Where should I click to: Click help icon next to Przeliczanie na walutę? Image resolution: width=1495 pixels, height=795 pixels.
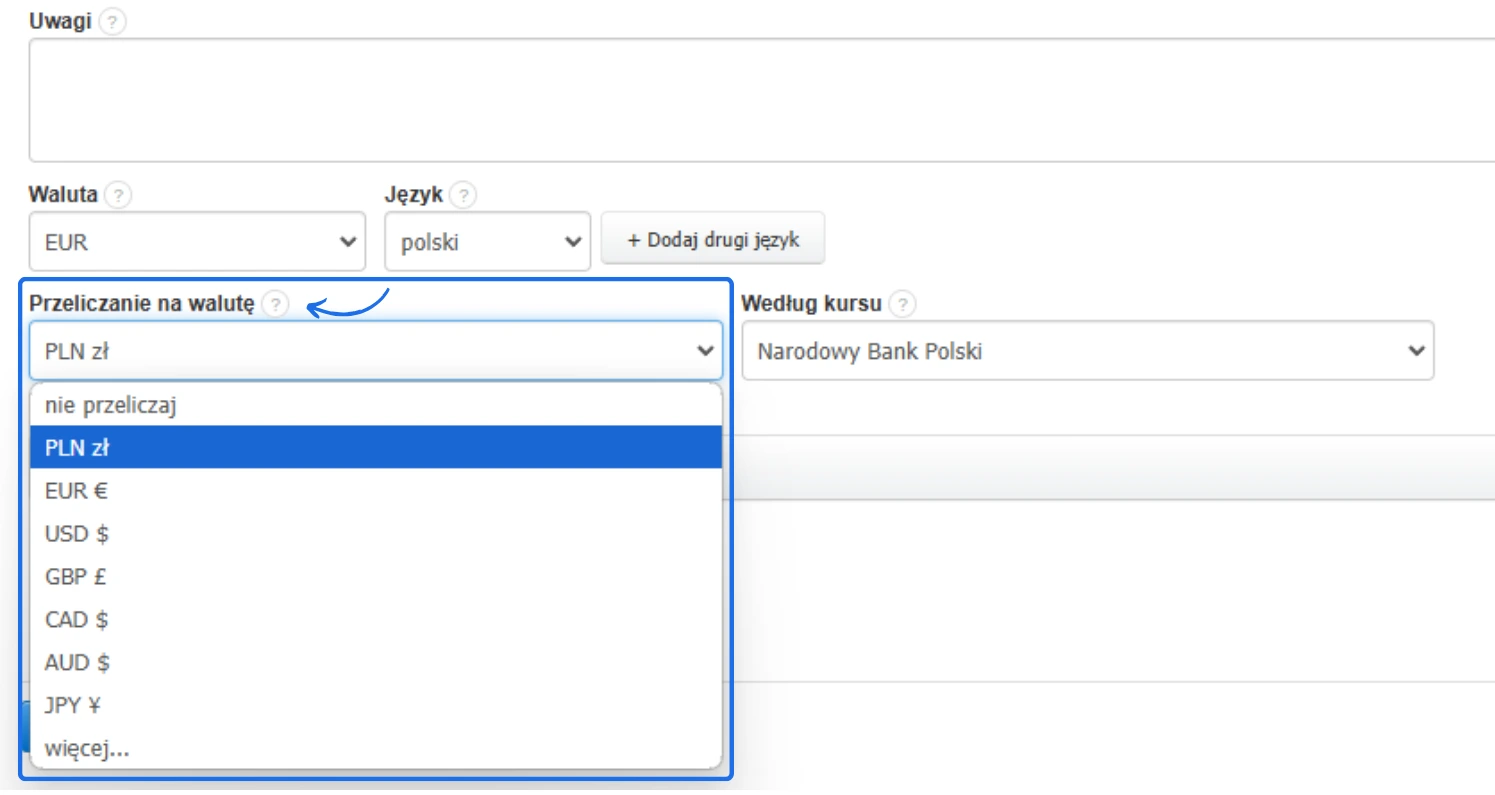point(275,304)
